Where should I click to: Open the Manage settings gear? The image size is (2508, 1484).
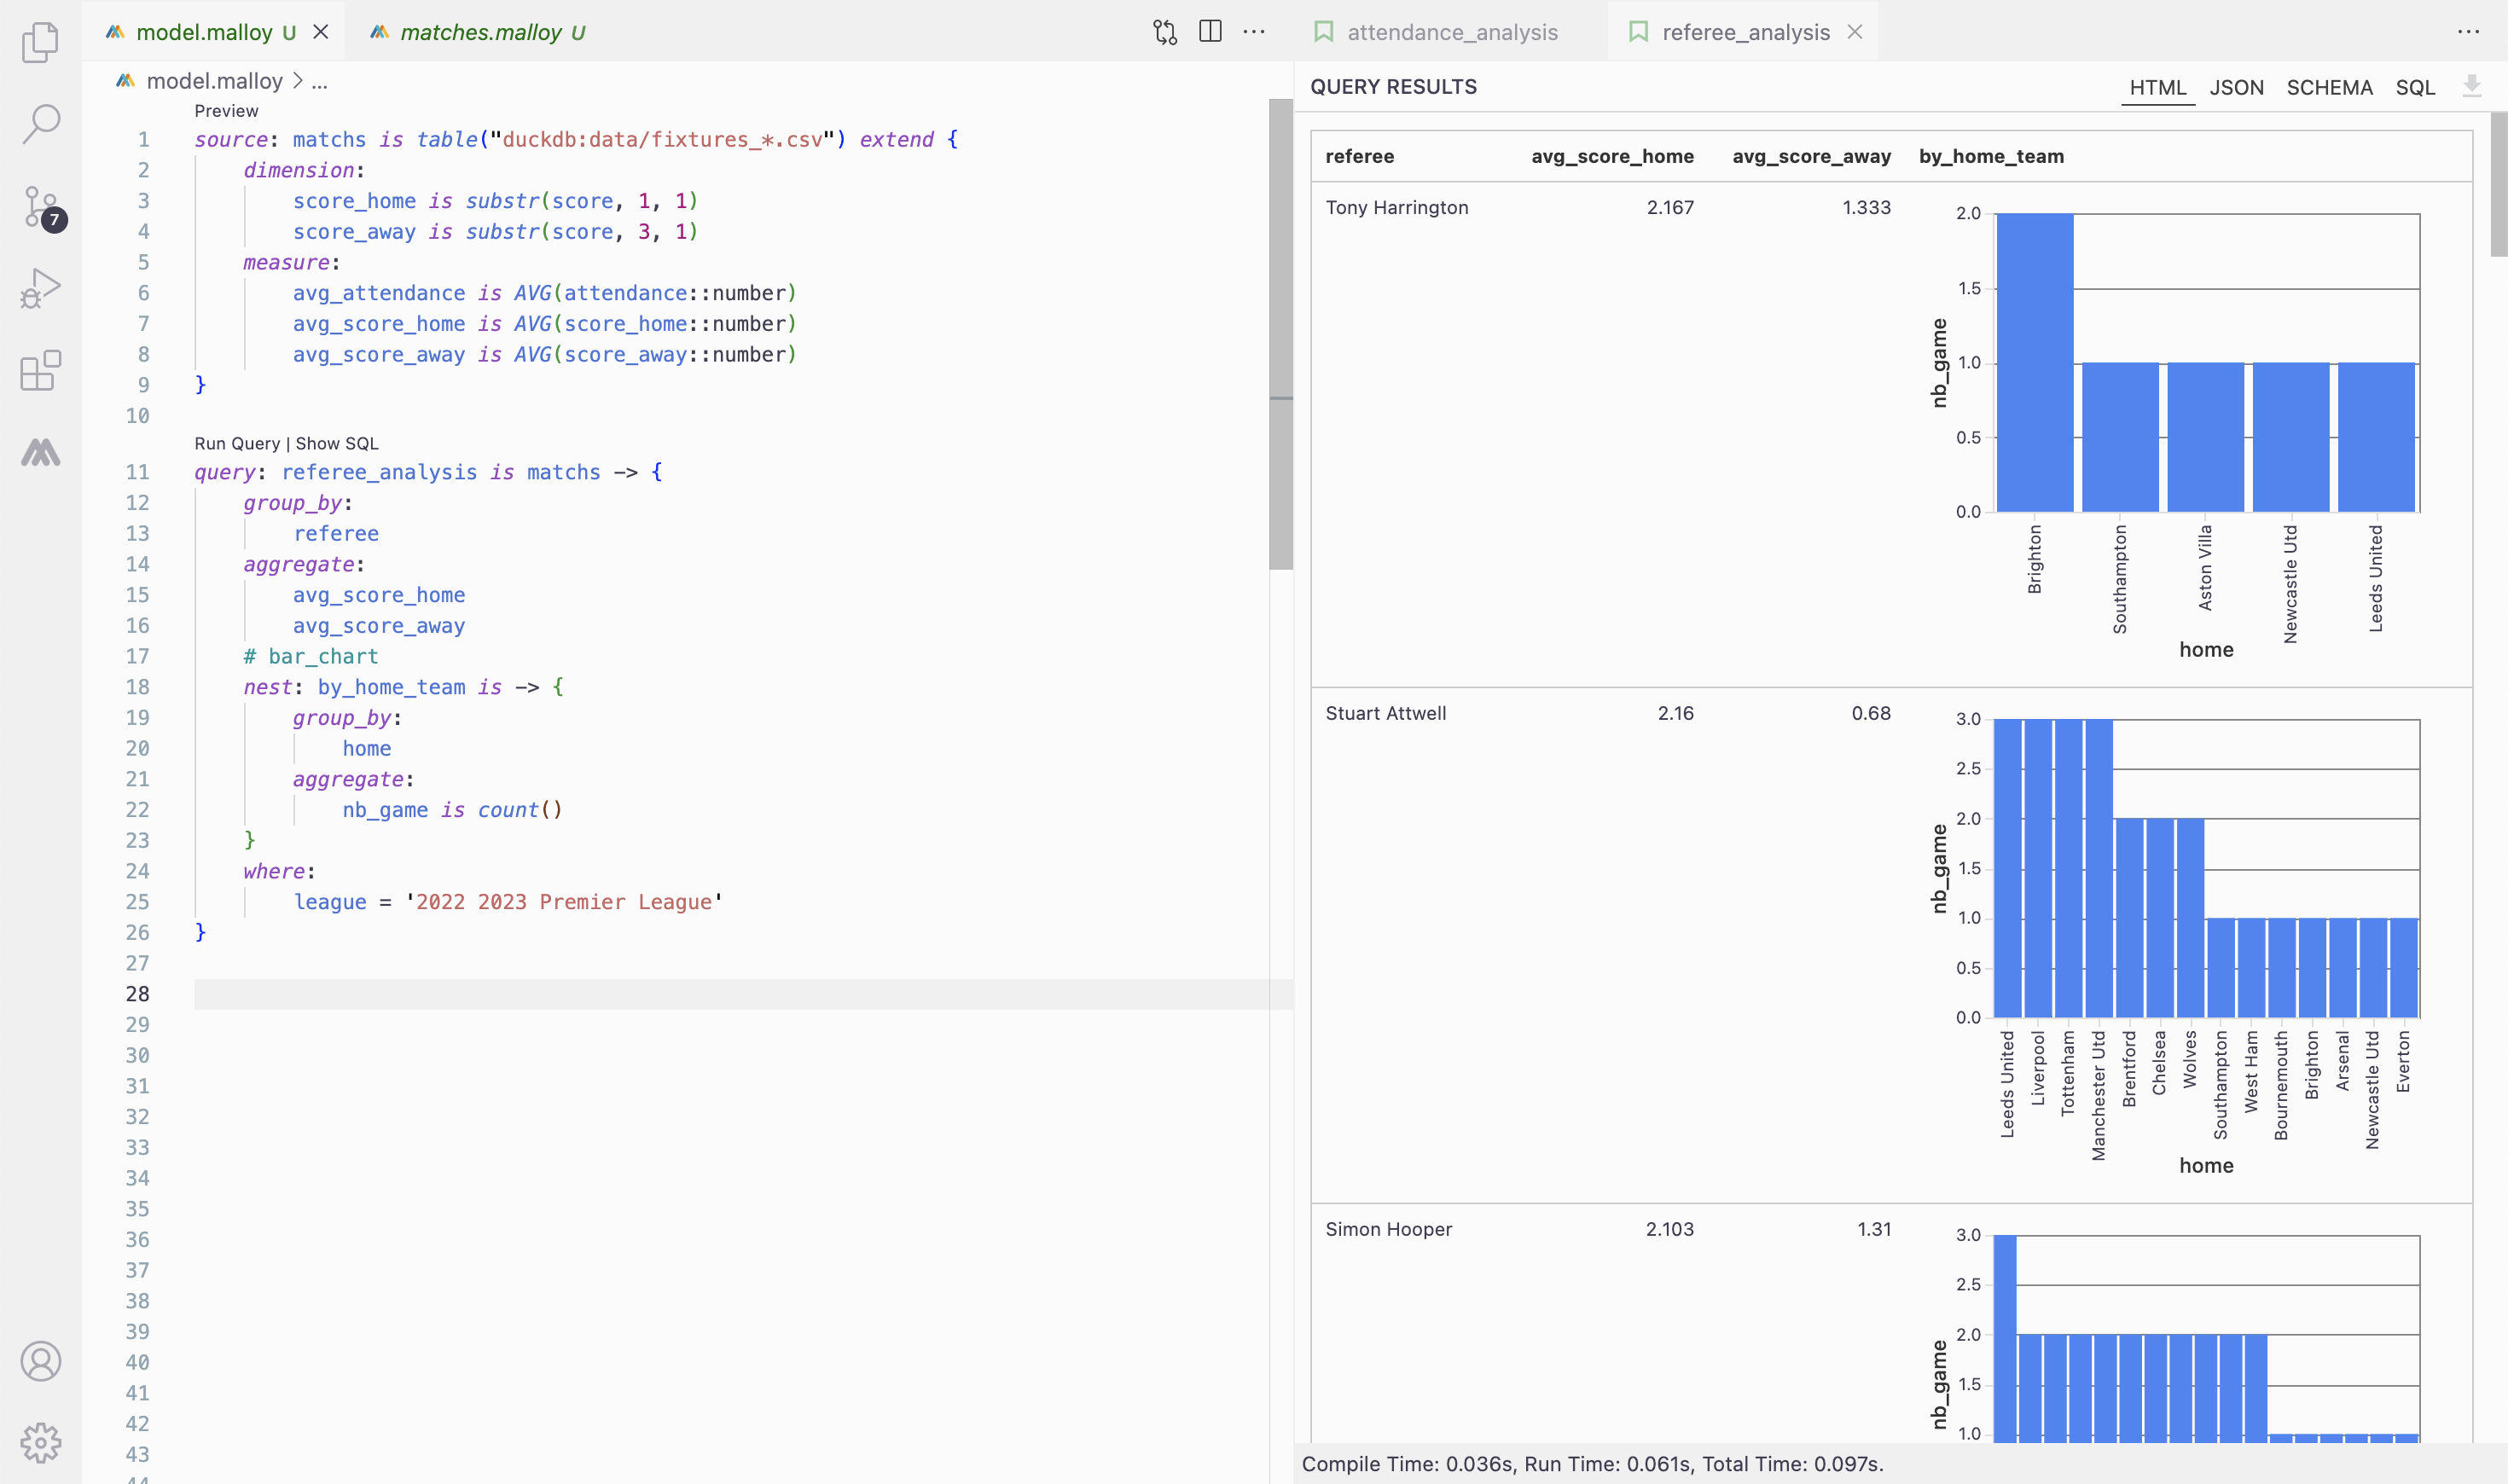pos(40,1442)
